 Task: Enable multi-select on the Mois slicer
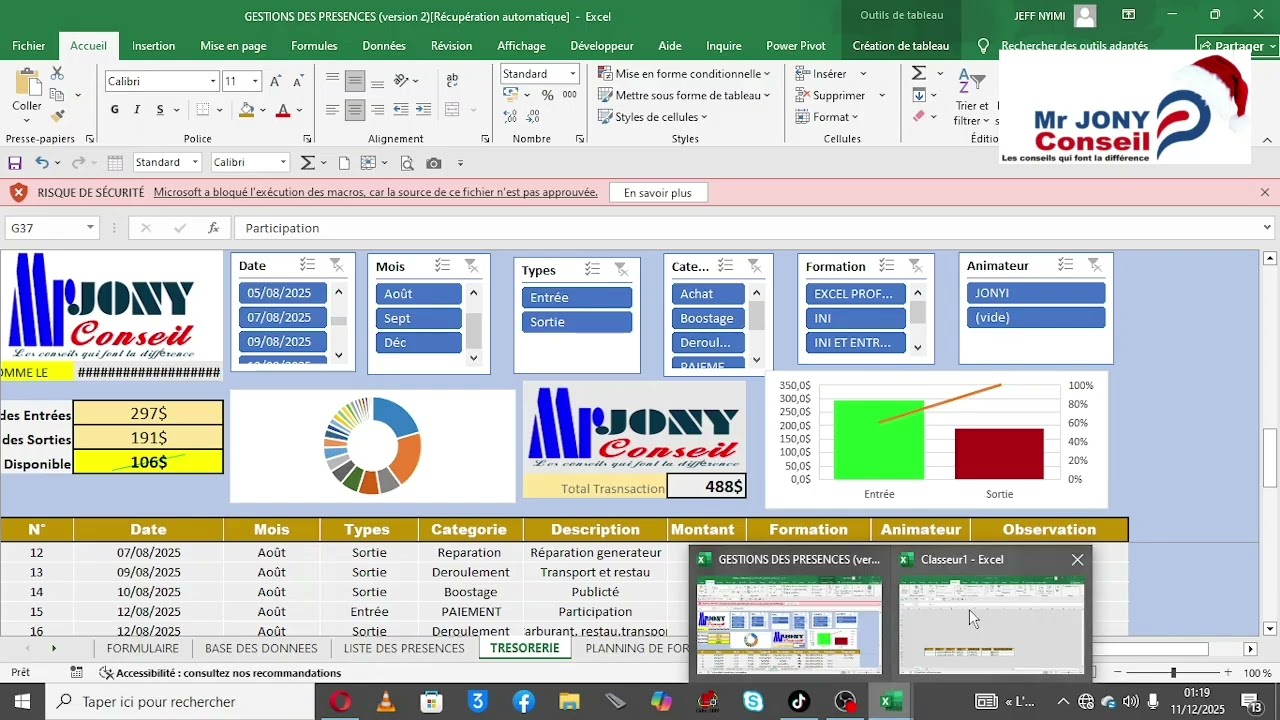point(442,266)
